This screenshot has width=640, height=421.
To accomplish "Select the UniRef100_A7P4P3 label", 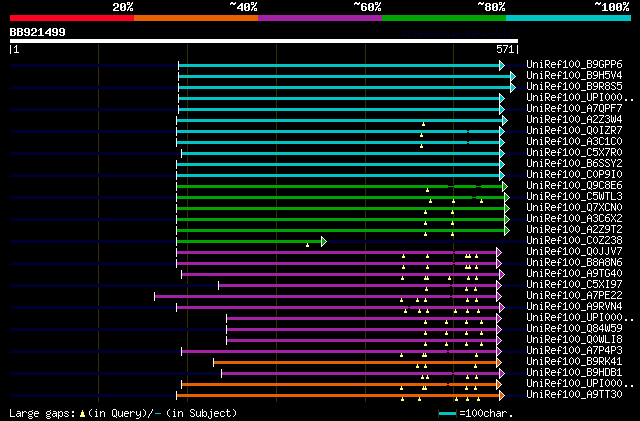I will coord(574,351).
